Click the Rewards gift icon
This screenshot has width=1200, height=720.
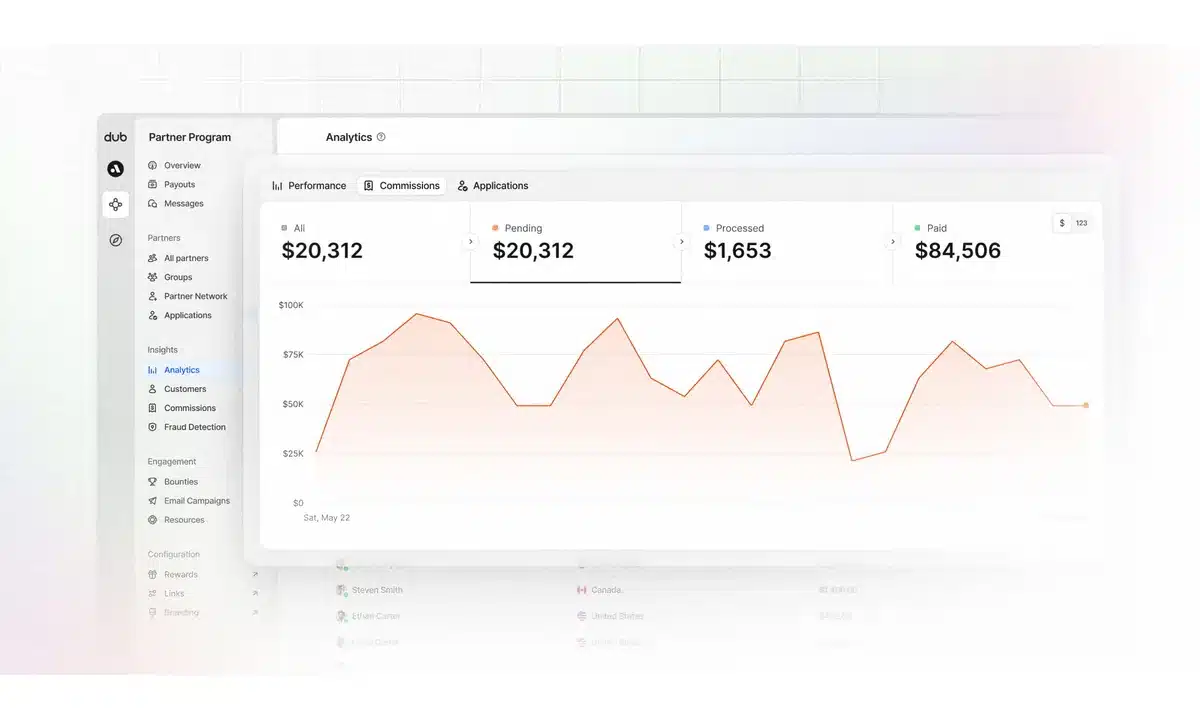click(x=152, y=574)
